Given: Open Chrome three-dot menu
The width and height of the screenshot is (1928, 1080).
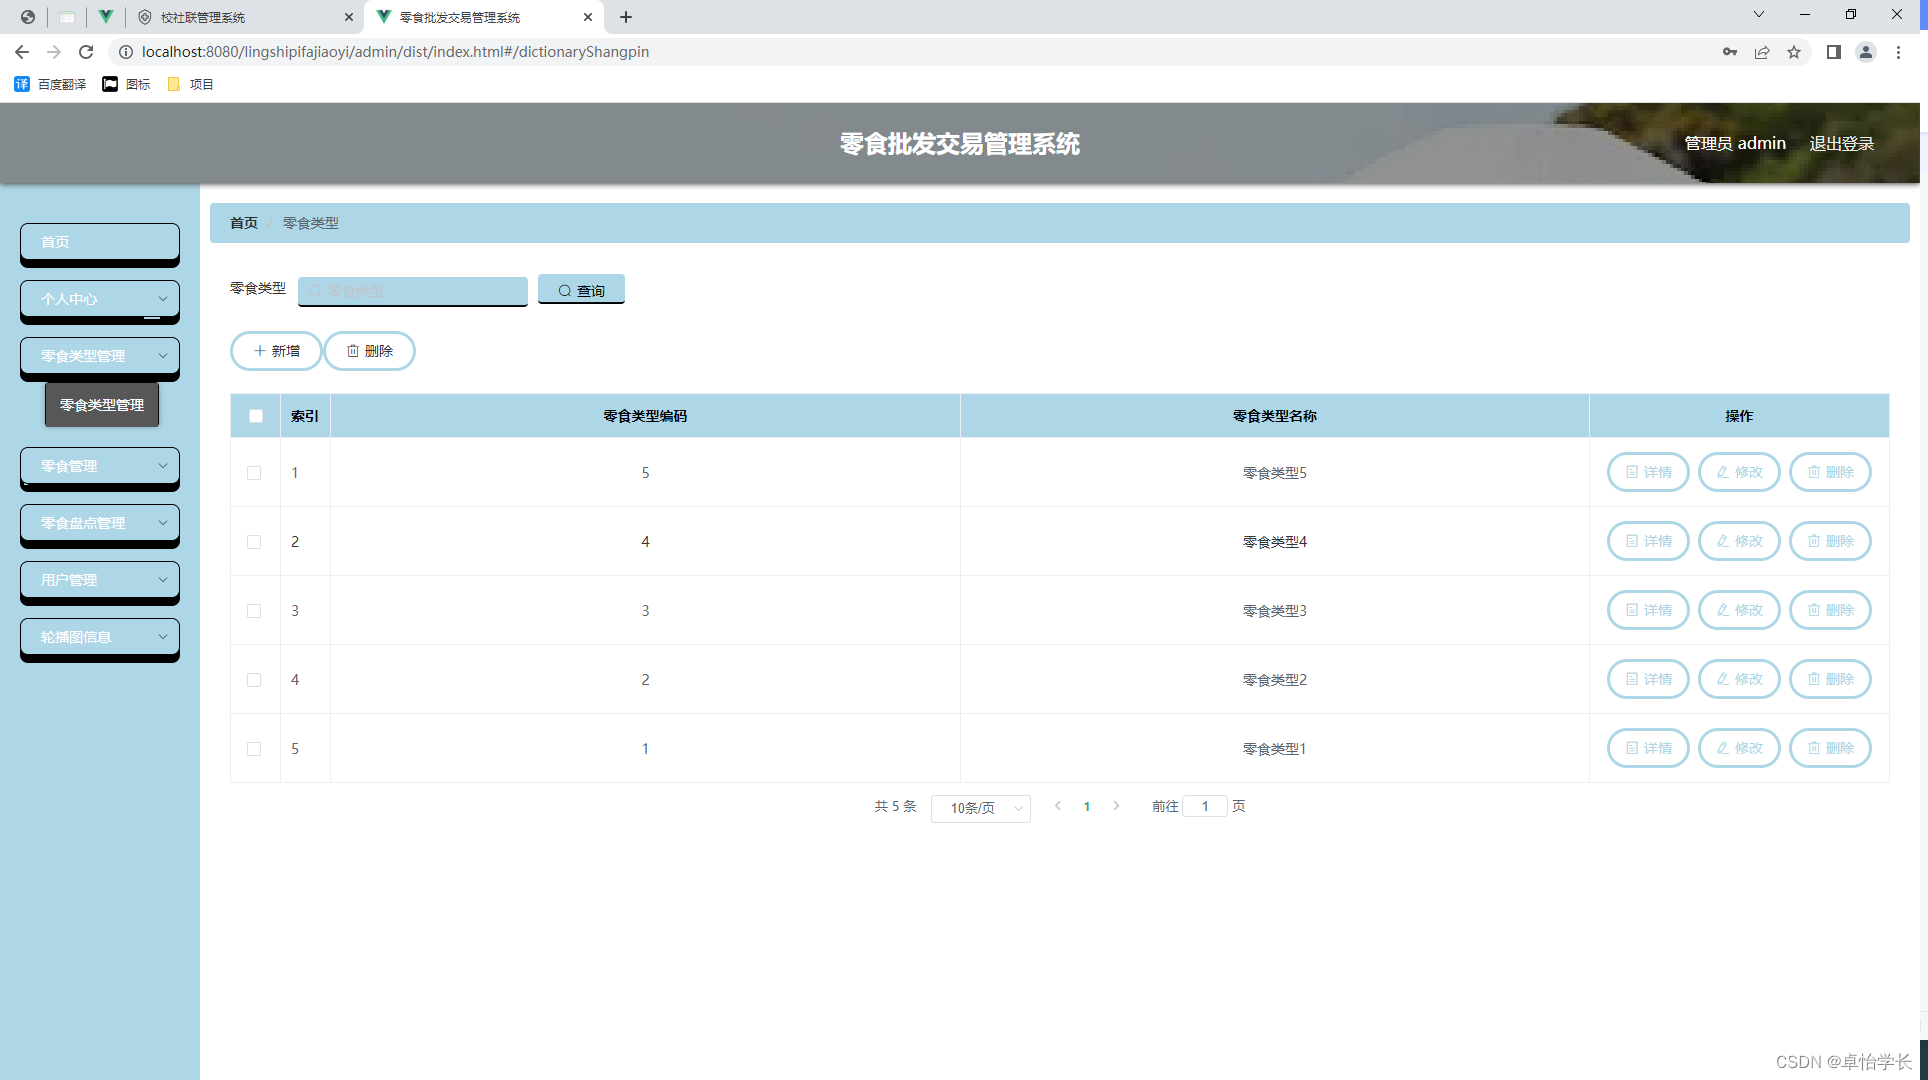Looking at the screenshot, I should tap(1898, 52).
